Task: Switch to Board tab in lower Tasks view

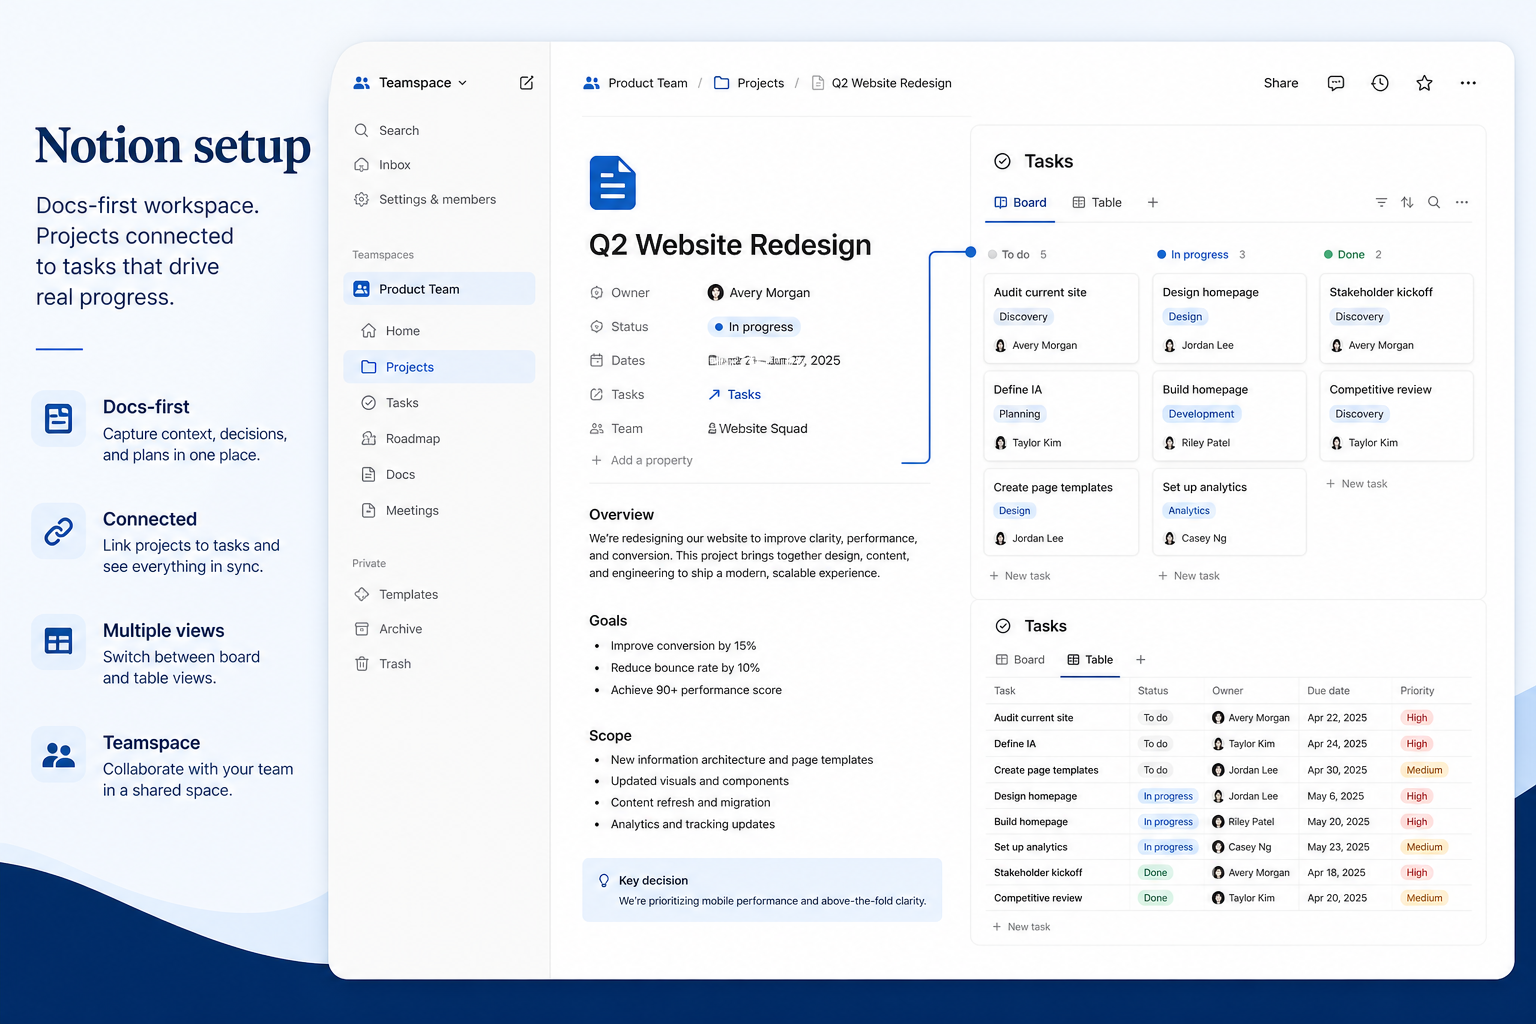Action: click(x=1020, y=660)
